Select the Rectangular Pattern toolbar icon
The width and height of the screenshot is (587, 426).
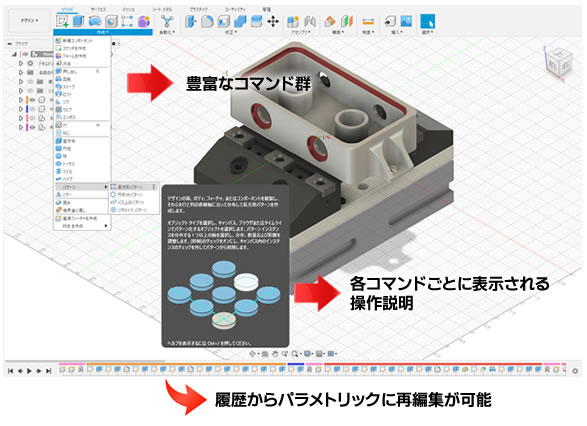[127, 21]
